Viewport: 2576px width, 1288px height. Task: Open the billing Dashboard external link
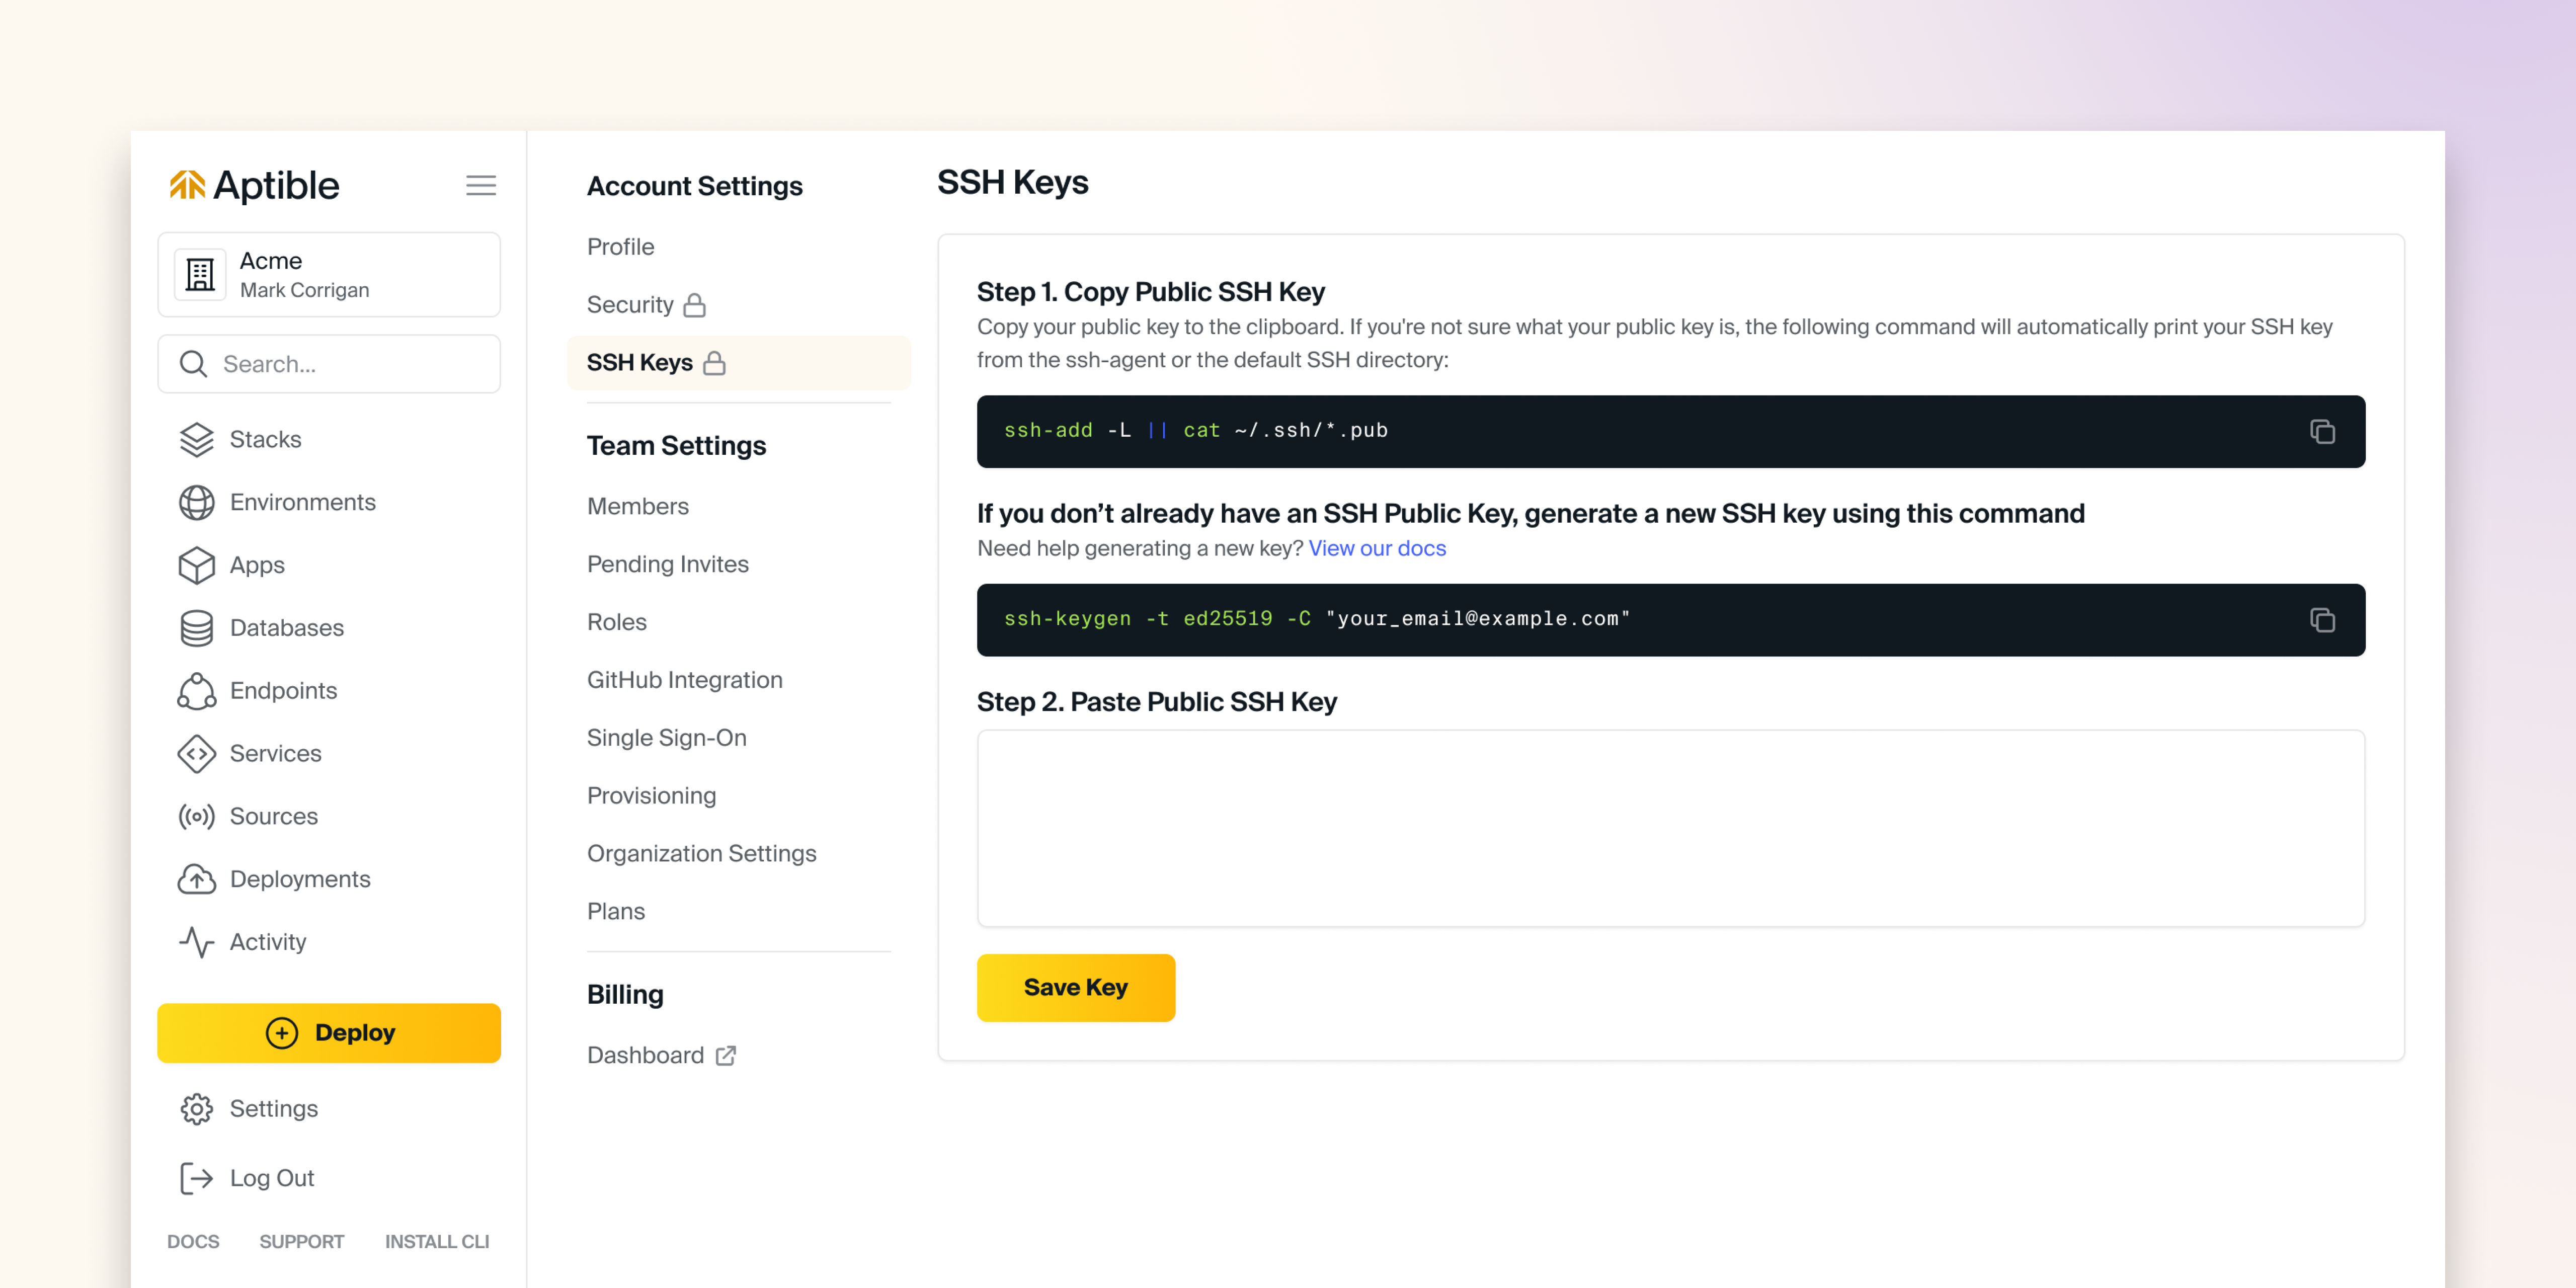tap(660, 1055)
